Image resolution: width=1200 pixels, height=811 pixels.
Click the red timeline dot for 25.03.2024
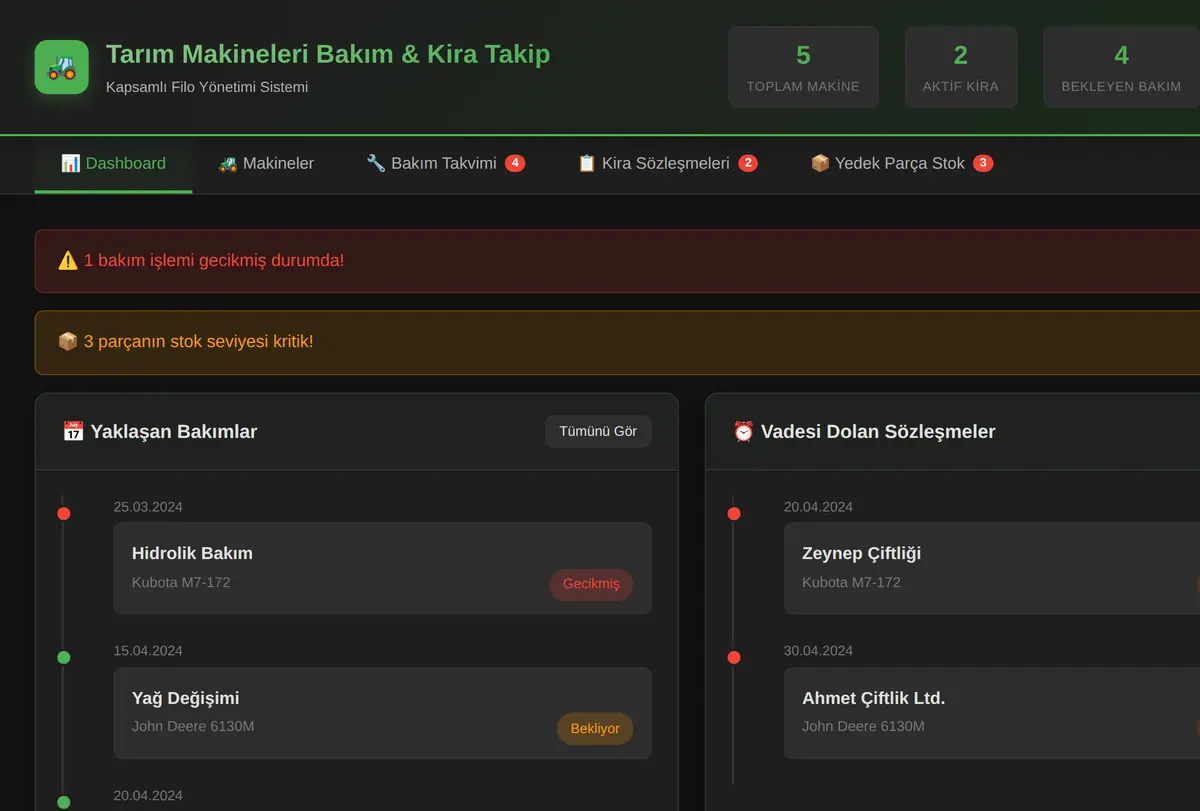pyautogui.click(x=64, y=513)
